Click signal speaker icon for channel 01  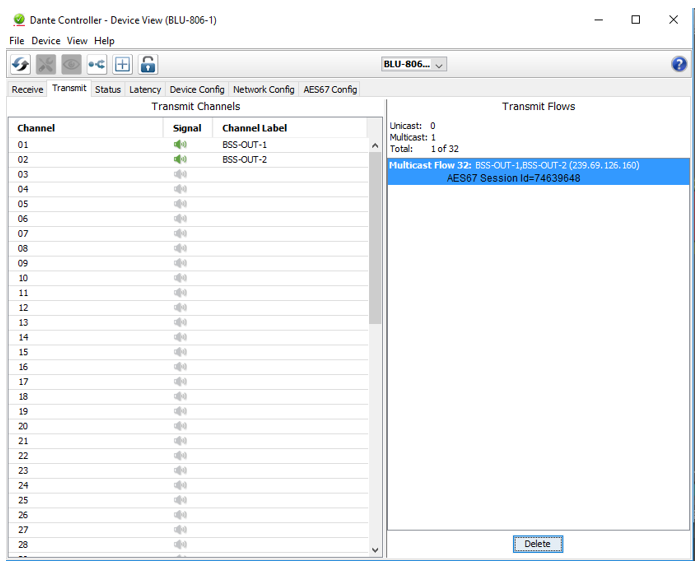[180, 144]
